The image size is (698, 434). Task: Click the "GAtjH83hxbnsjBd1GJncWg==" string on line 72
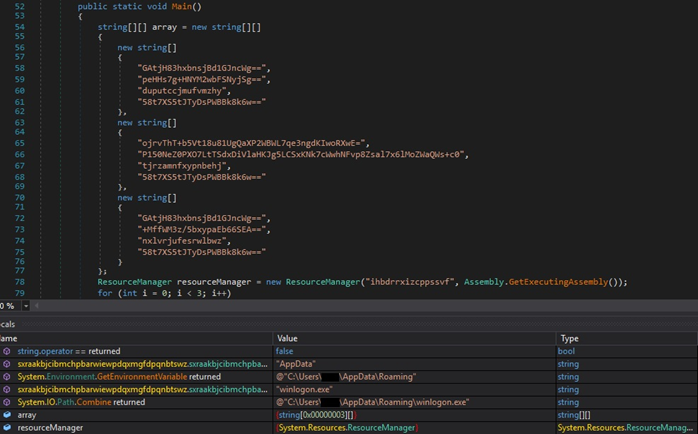pos(202,218)
